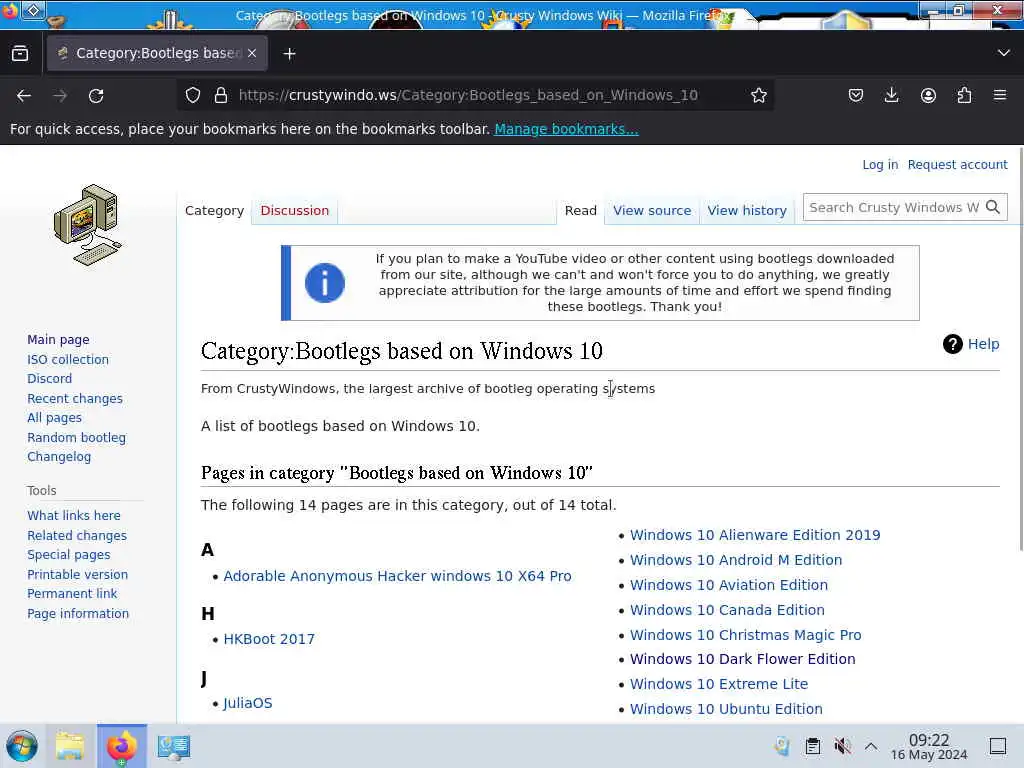Click Request account link
Screen dimensions: 1024x768
click(x=957, y=165)
